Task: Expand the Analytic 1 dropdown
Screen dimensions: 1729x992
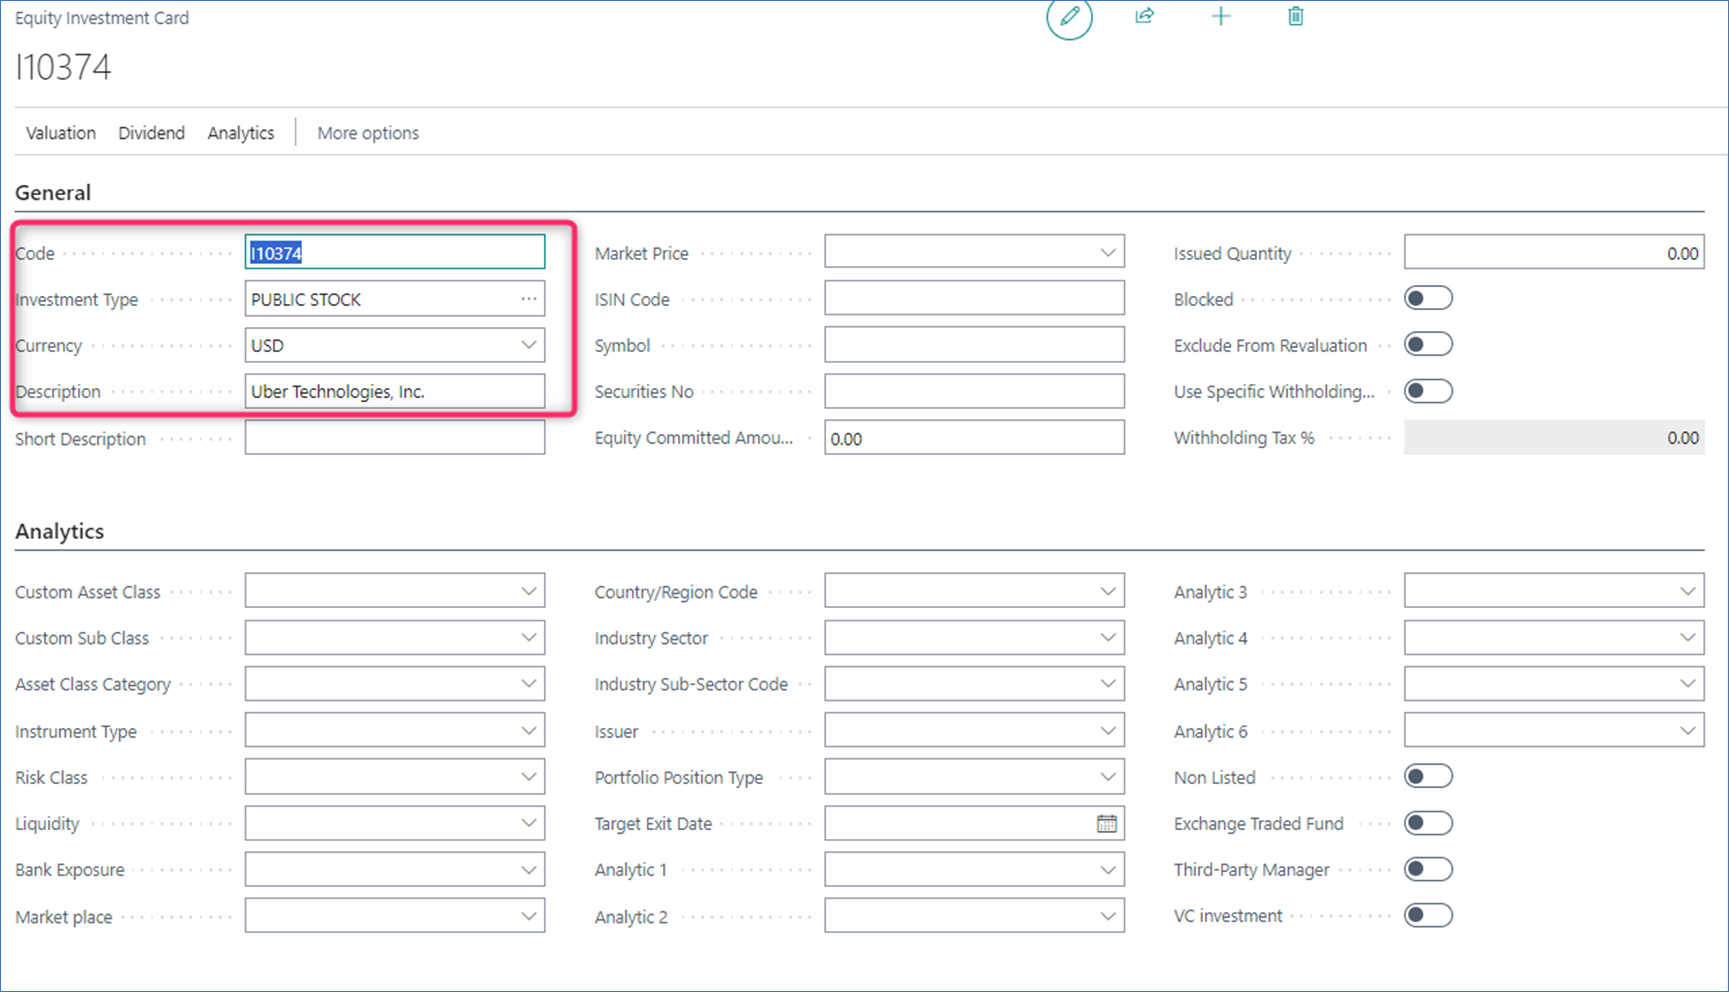Action: pyautogui.click(x=1108, y=870)
